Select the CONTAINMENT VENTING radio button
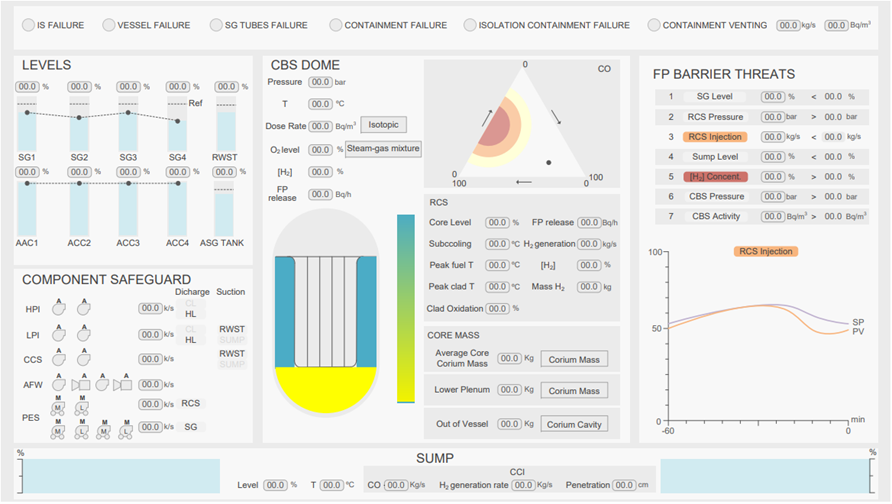892x504 pixels. 654,25
